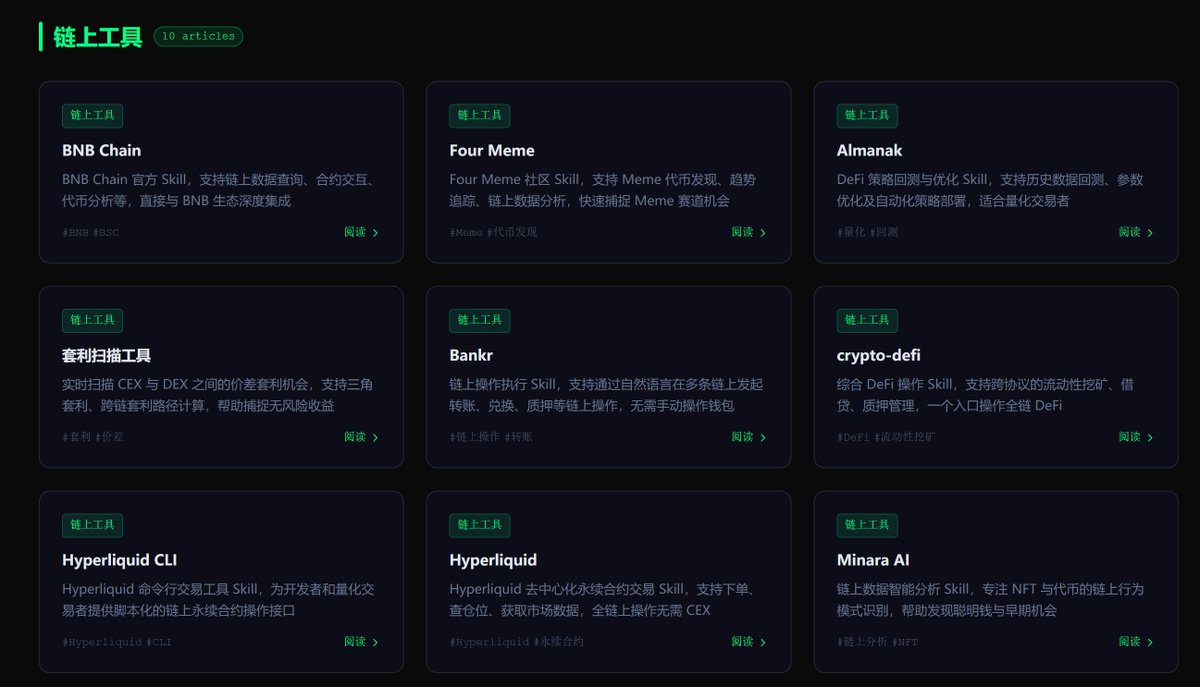Click the 套利扫描工具 card description text

click(218, 395)
